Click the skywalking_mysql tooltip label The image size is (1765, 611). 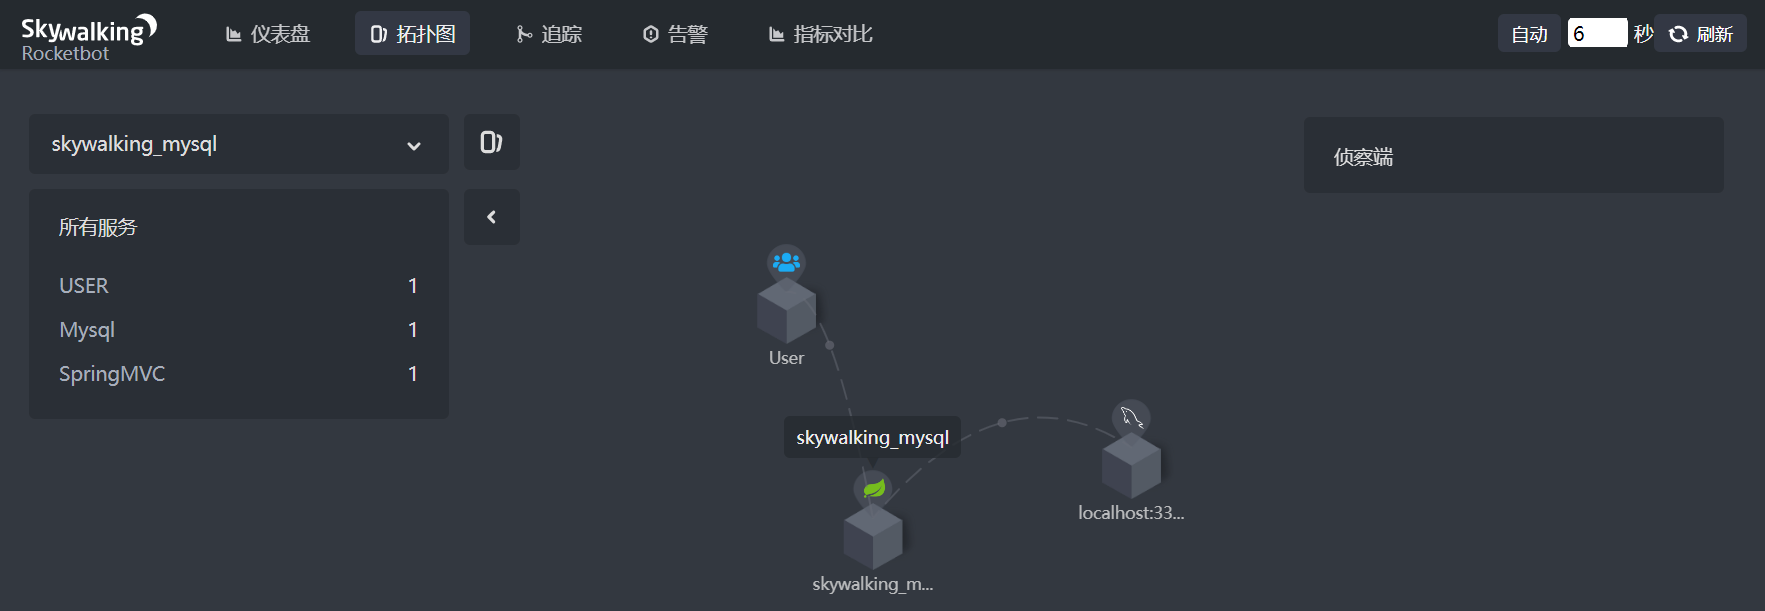pos(873,437)
